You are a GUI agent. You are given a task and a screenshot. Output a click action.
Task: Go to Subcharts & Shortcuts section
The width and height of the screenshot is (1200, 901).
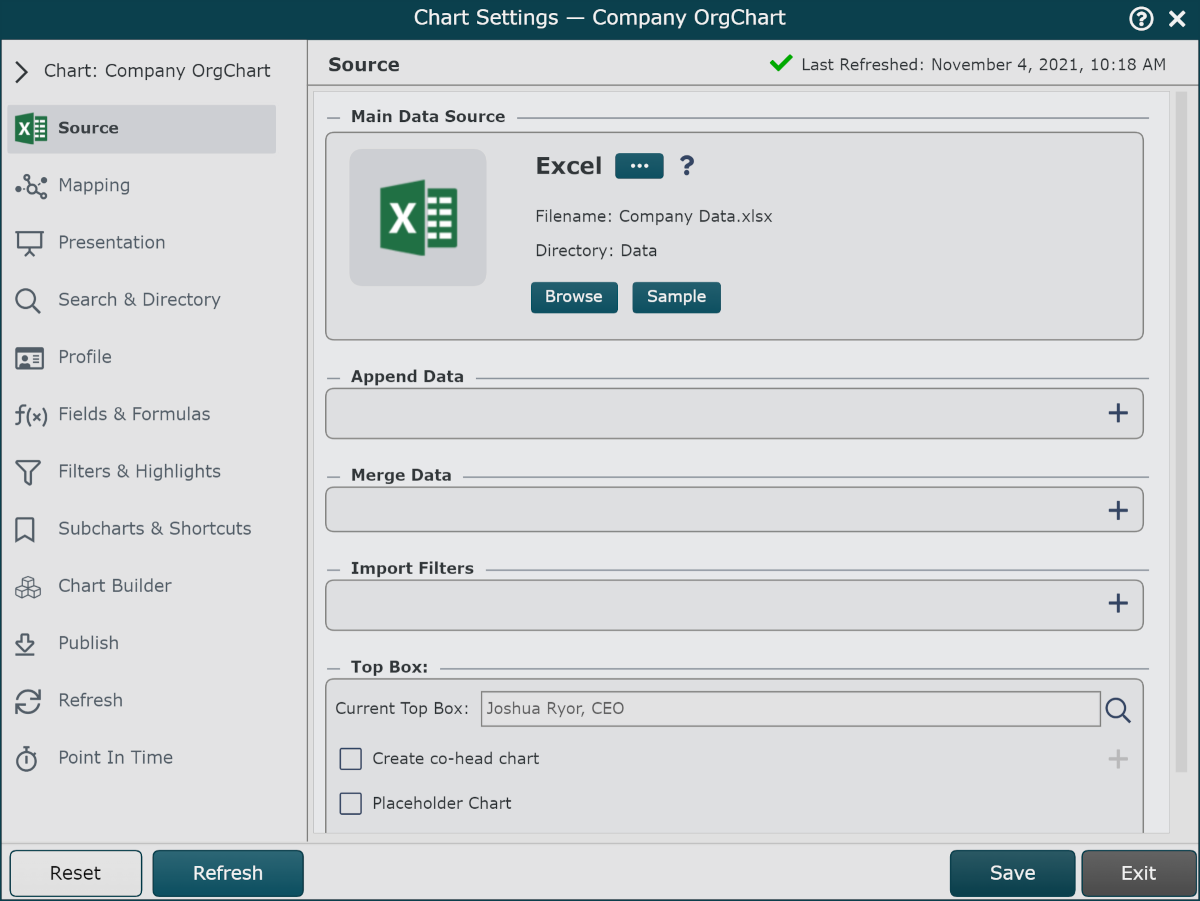(154, 529)
